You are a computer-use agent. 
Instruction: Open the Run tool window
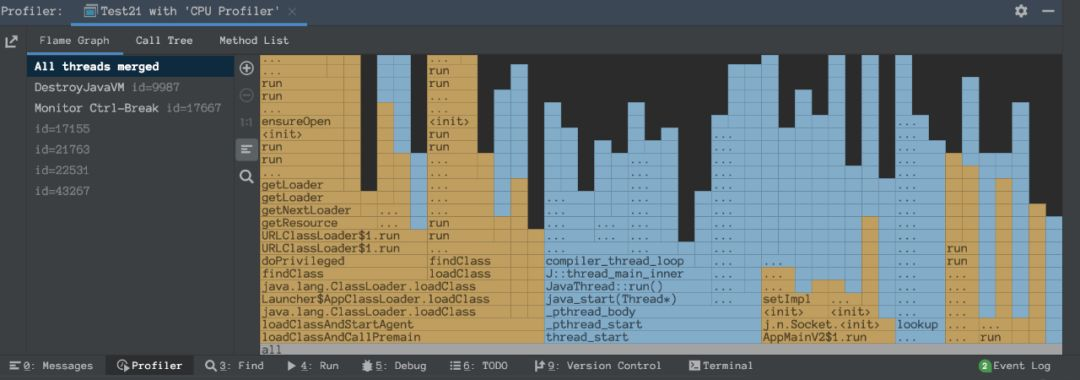[313, 366]
